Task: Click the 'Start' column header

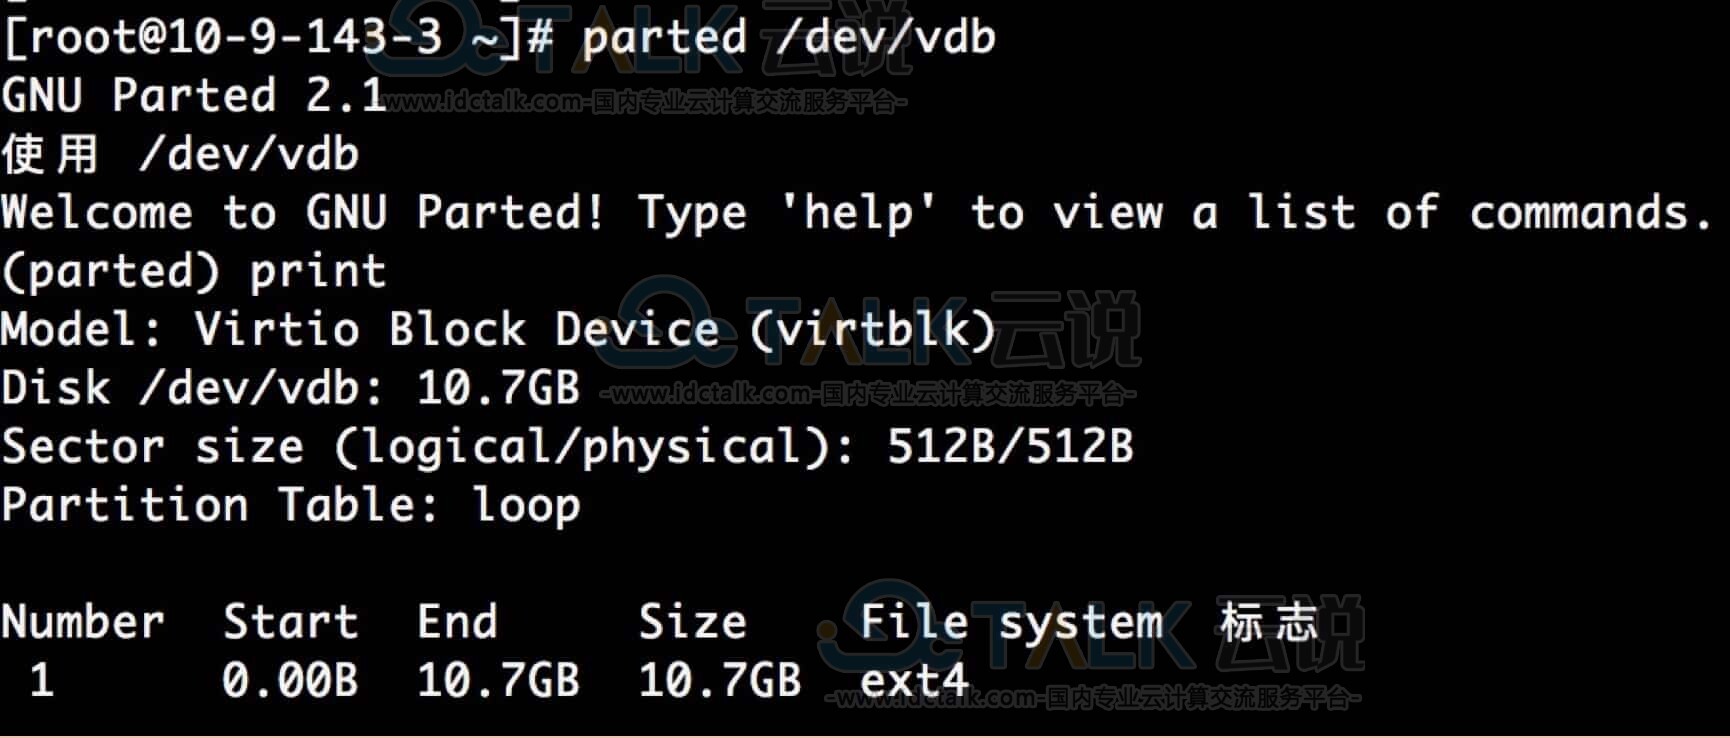Action: point(291,621)
